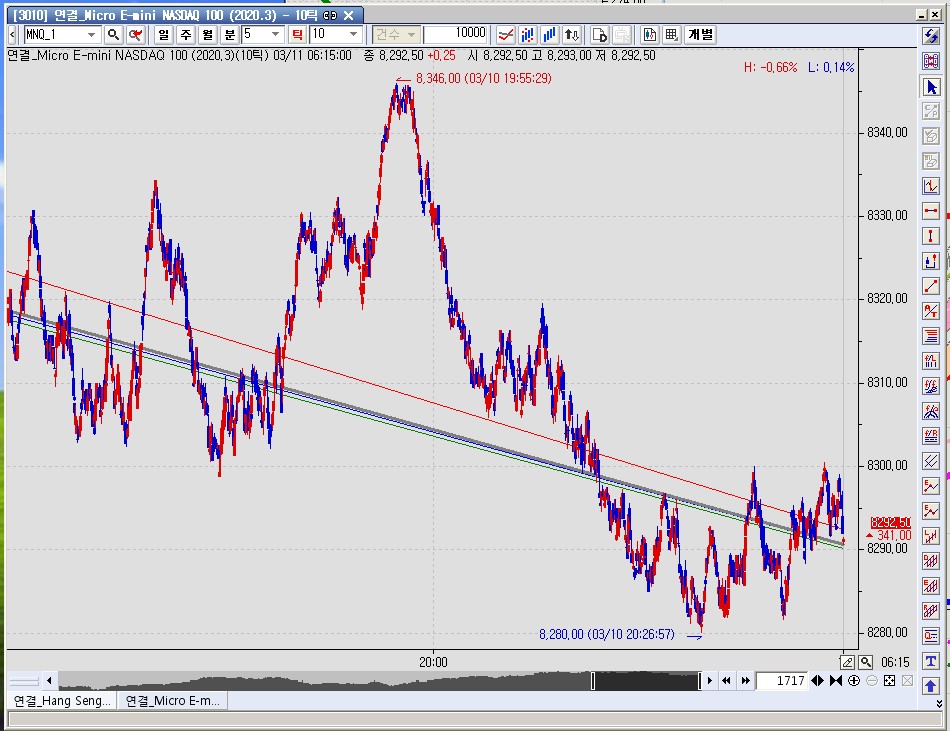Switch chart to weekly (주) period
Screen dimensions: 950x731
[x=185, y=34]
